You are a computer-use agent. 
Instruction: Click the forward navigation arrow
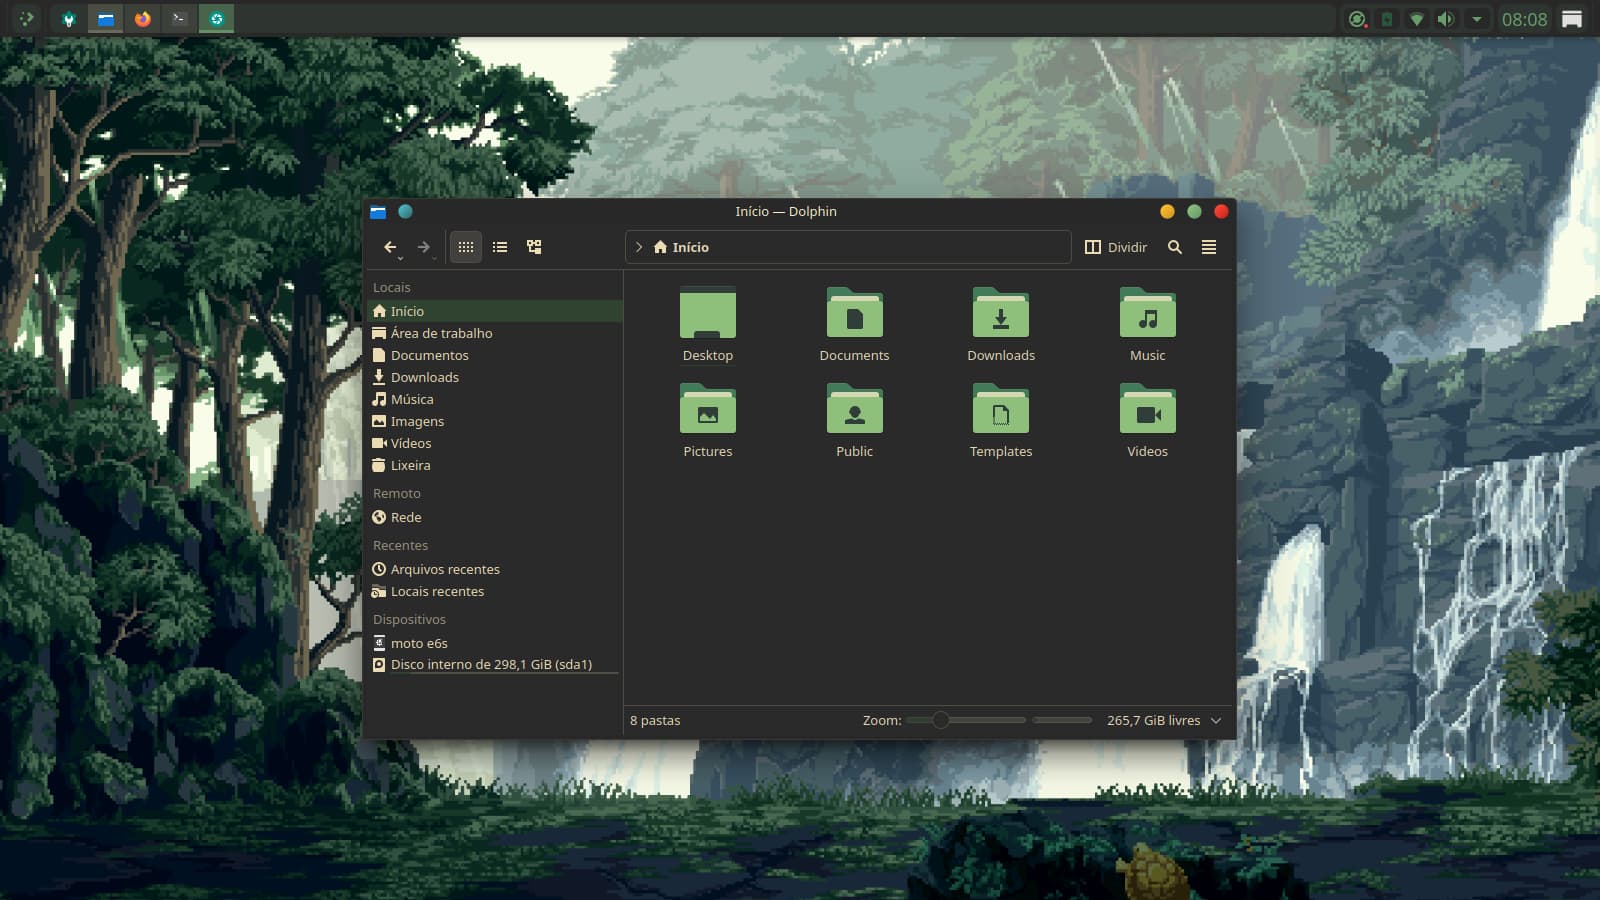(x=424, y=247)
